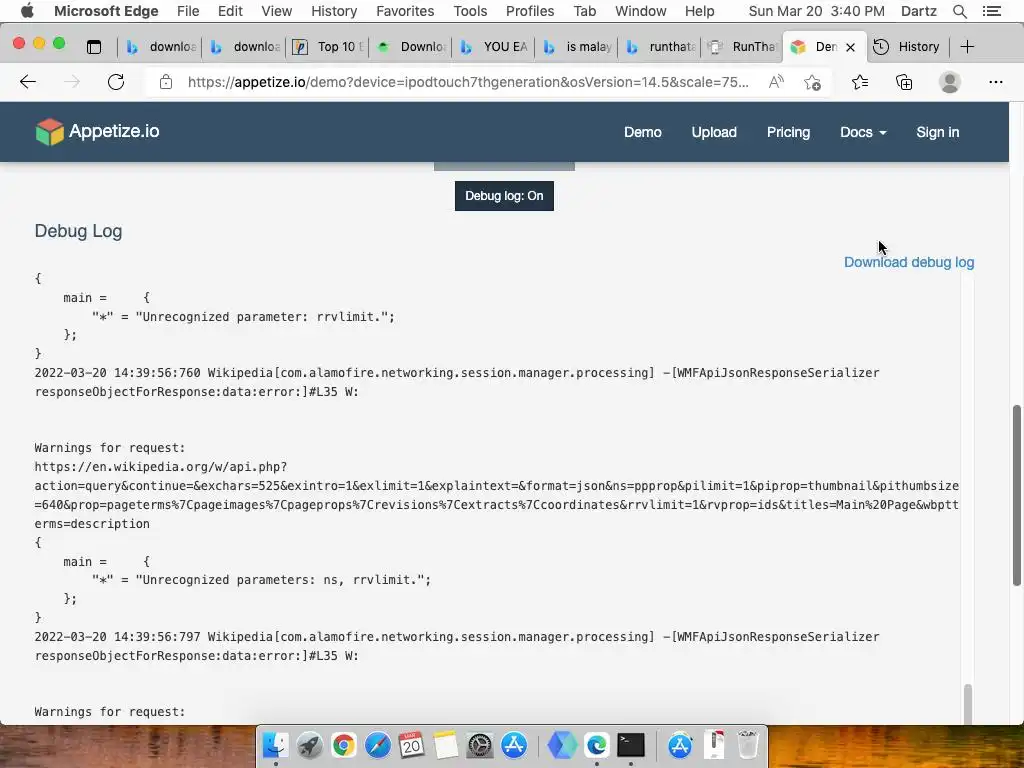This screenshot has height=768, width=1024.
Task: Open Read Aloud from the address bar
Action: click(x=776, y=82)
